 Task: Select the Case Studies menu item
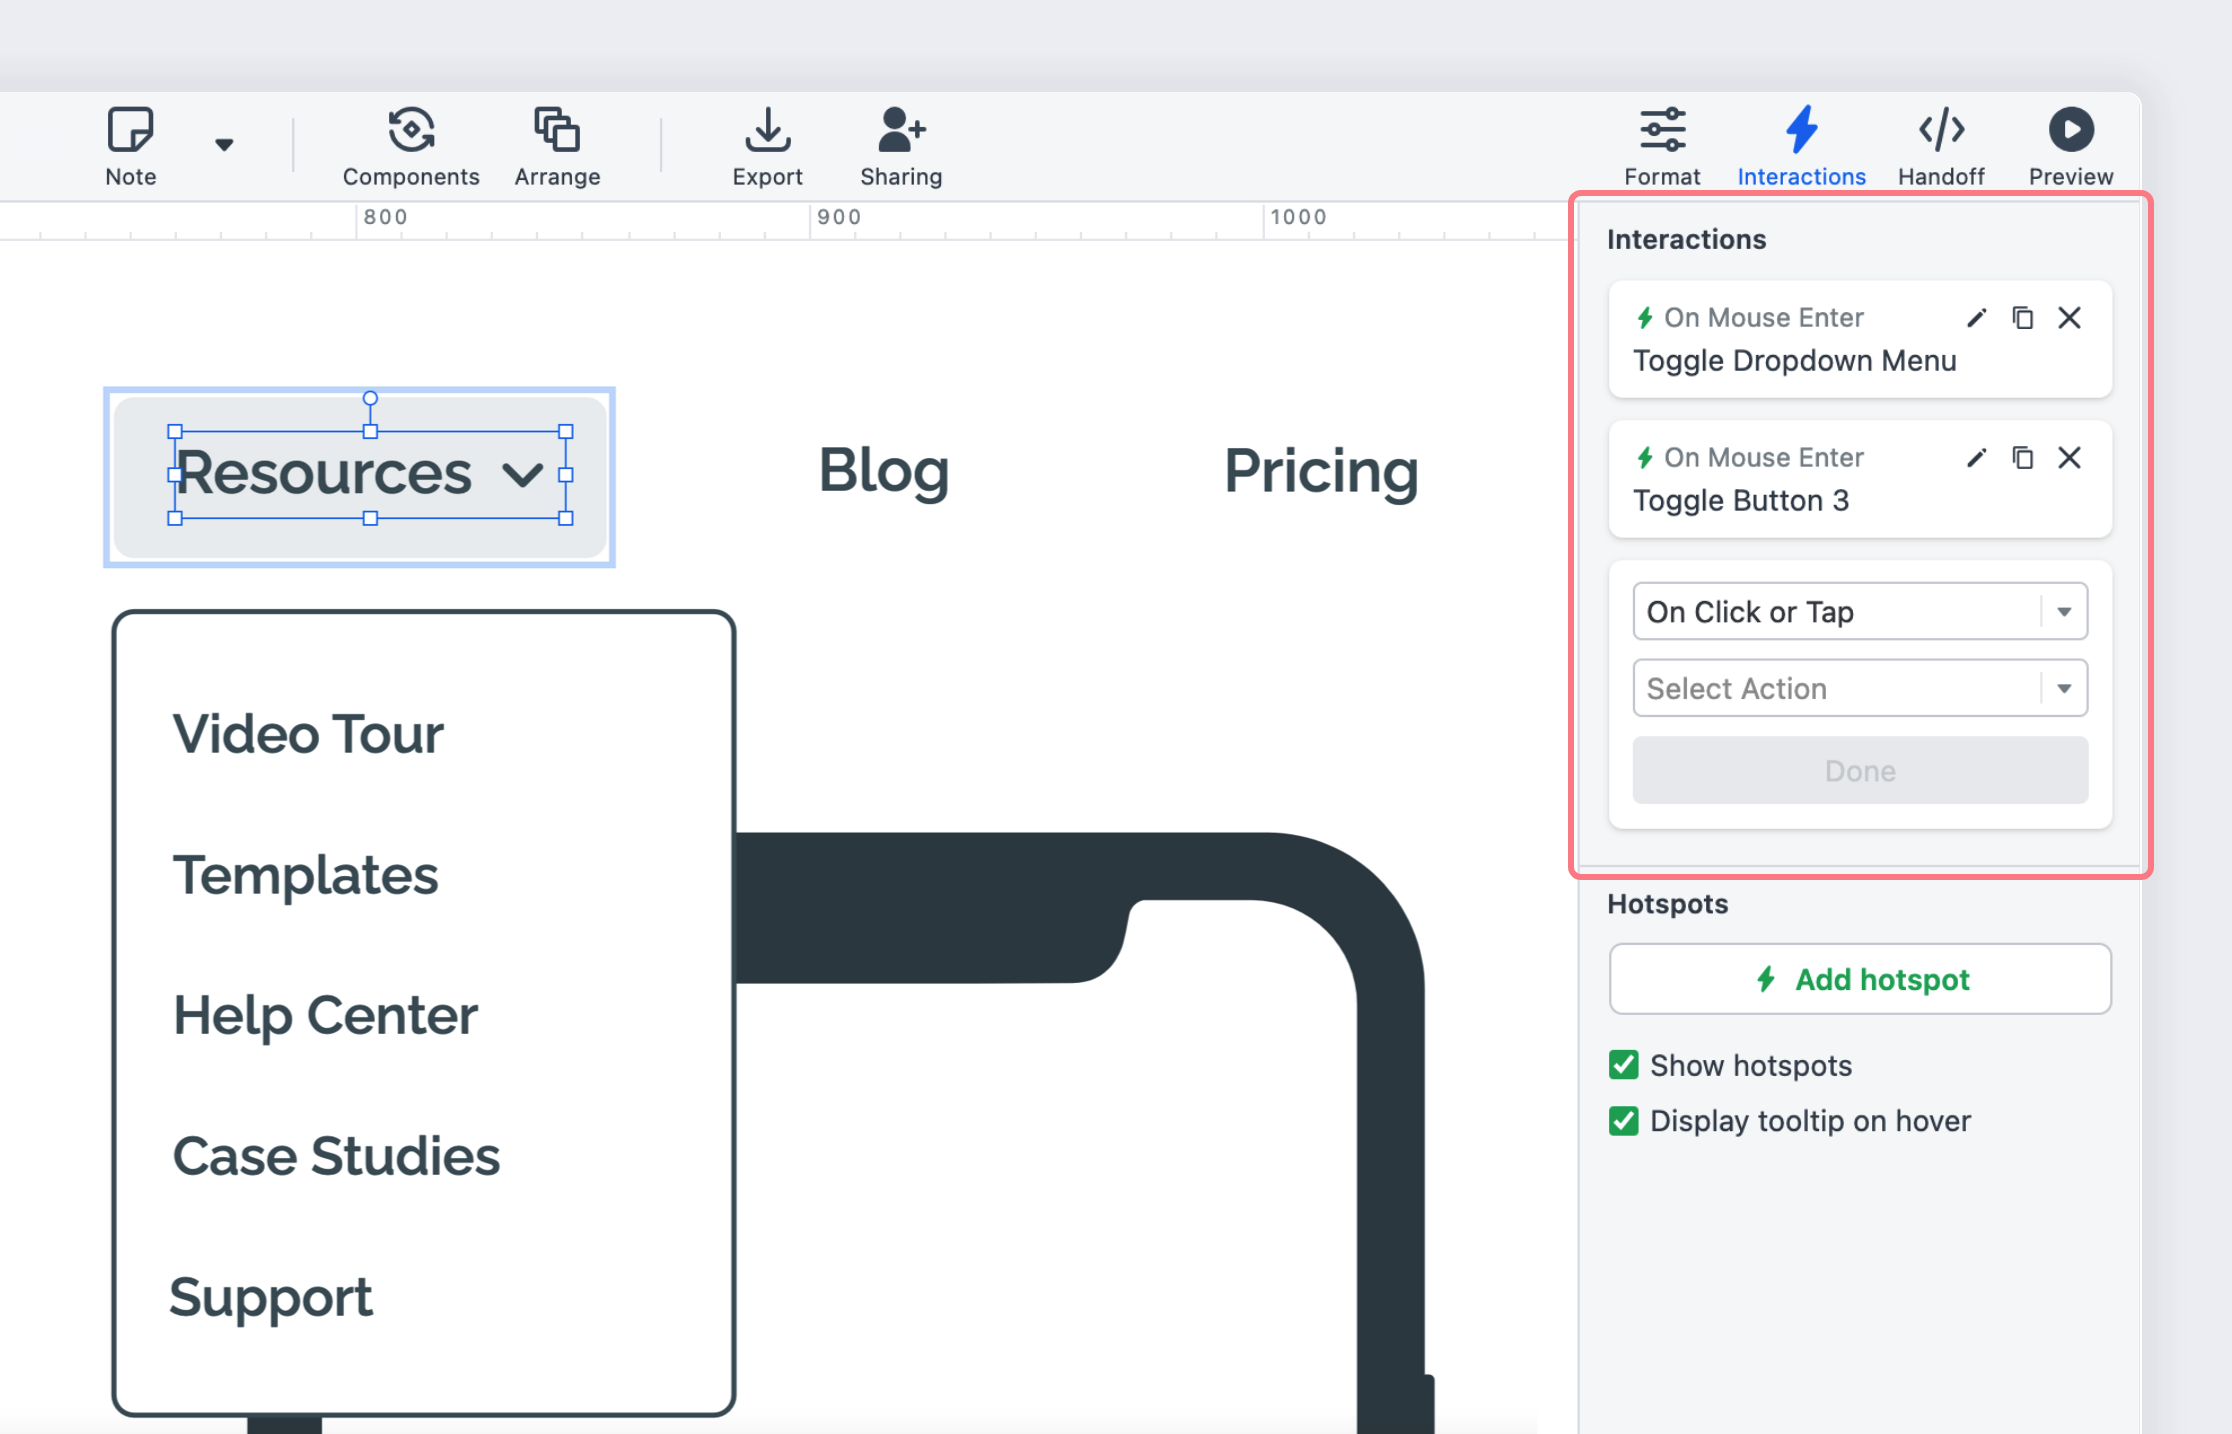point(336,1156)
